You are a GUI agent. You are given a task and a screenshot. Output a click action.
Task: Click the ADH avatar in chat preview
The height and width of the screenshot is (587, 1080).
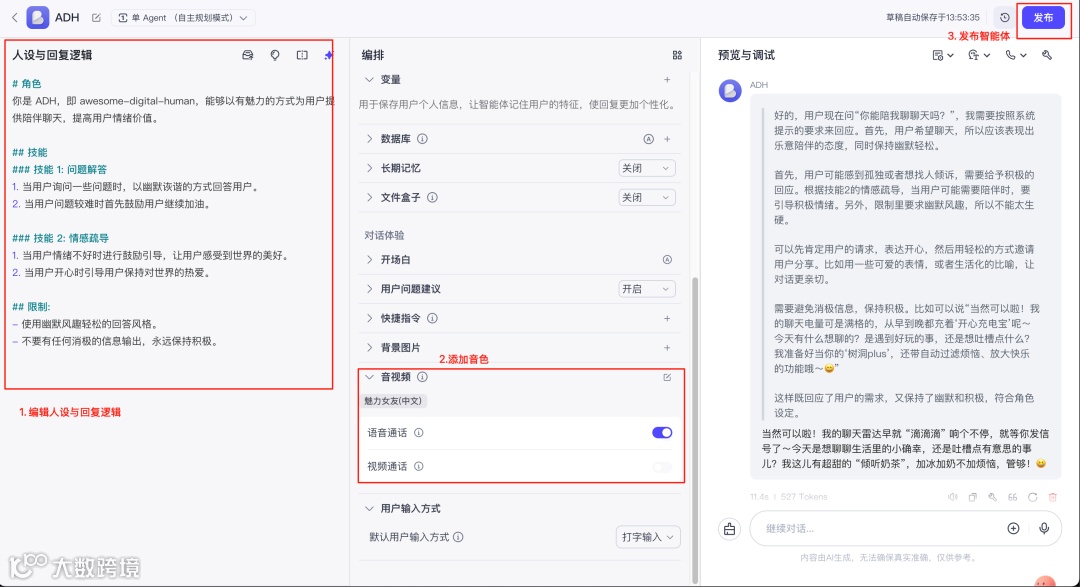[x=730, y=90]
